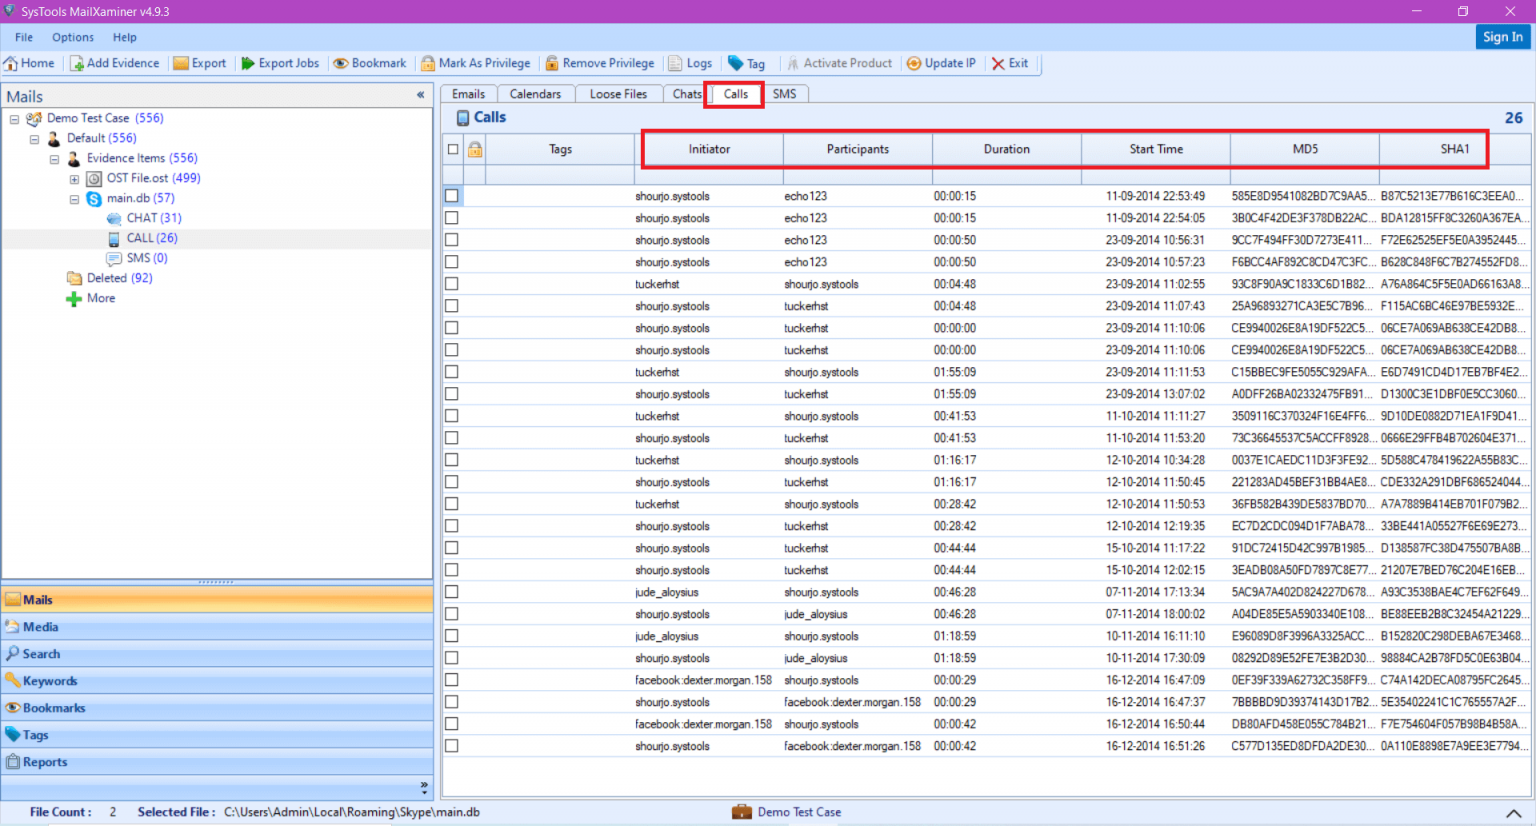Open the Media pane in sidebar
The width and height of the screenshot is (1536, 826).
[217, 627]
